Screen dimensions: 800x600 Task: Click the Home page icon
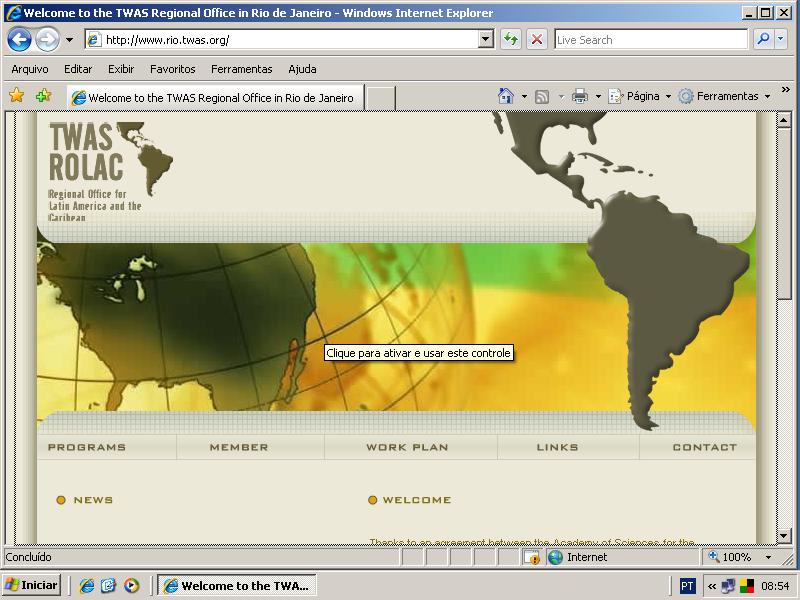pos(506,96)
